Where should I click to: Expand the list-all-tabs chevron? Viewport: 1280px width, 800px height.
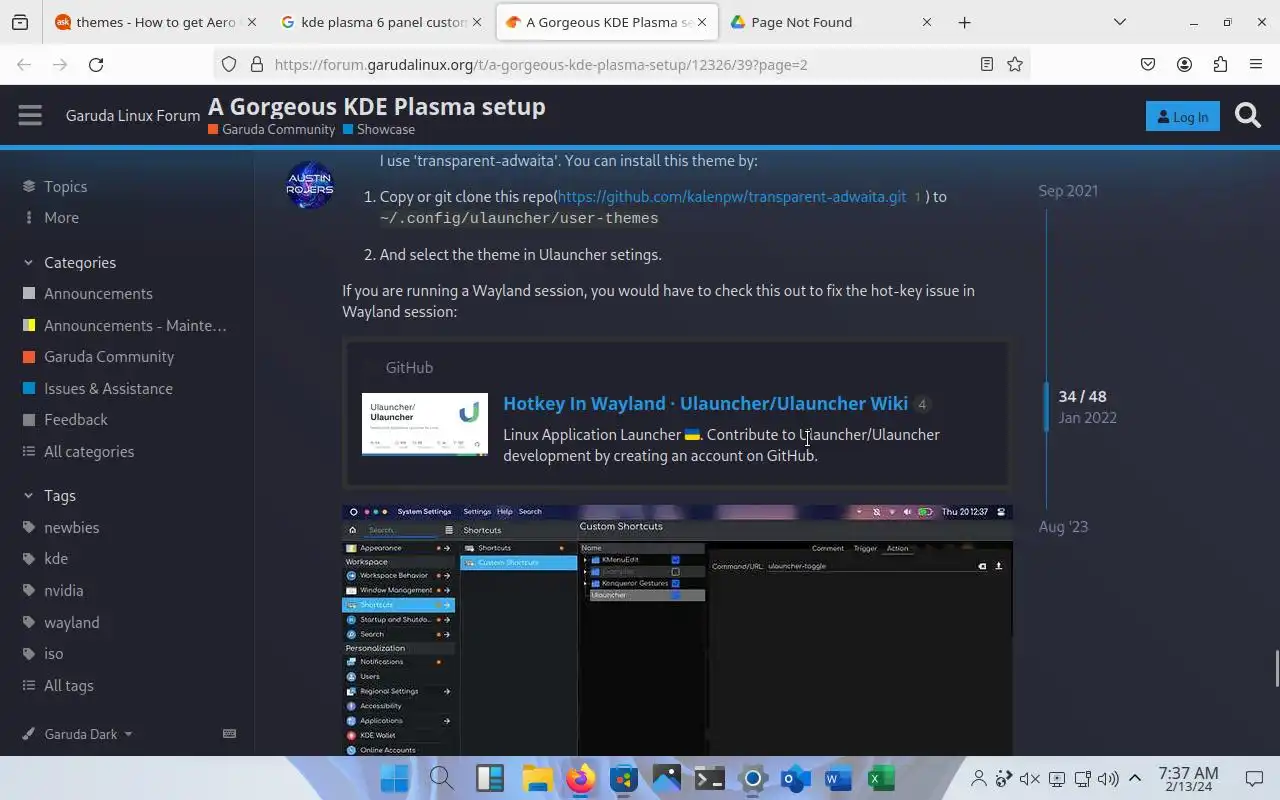coord(1120,22)
